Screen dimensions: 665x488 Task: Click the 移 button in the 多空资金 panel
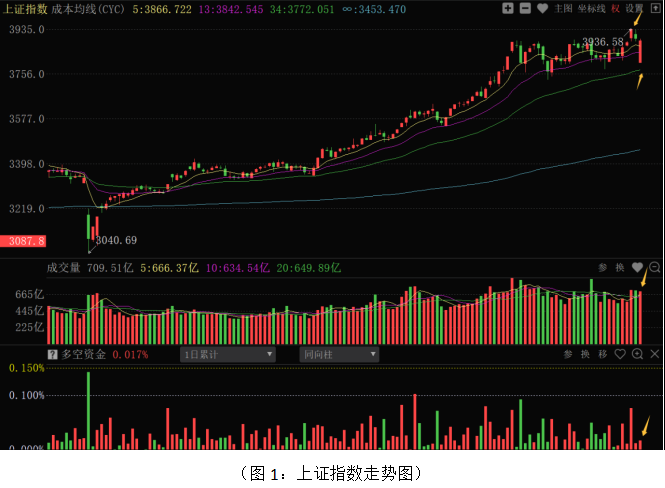pyautogui.click(x=602, y=355)
